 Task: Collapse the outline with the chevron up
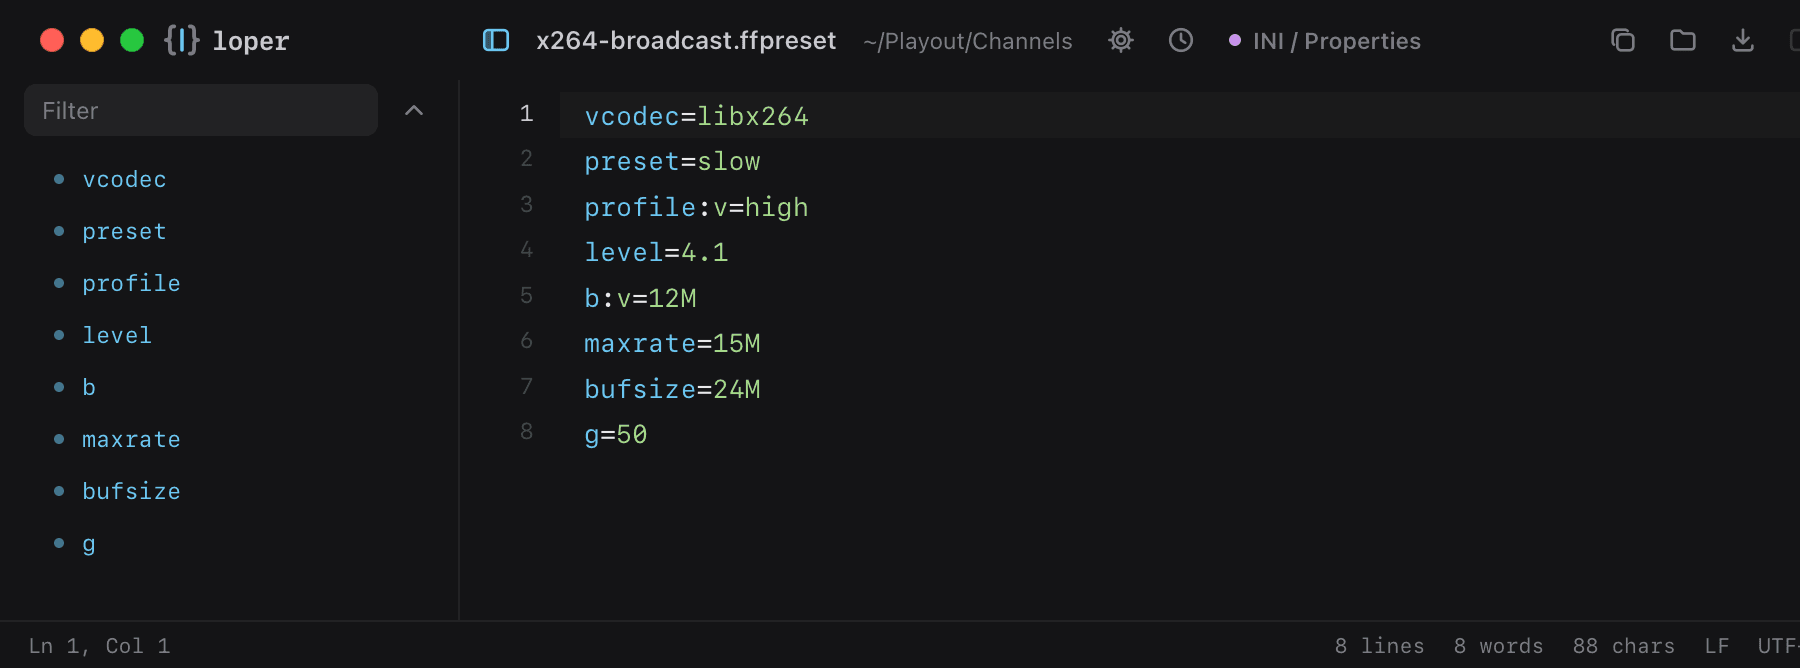click(x=414, y=110)
